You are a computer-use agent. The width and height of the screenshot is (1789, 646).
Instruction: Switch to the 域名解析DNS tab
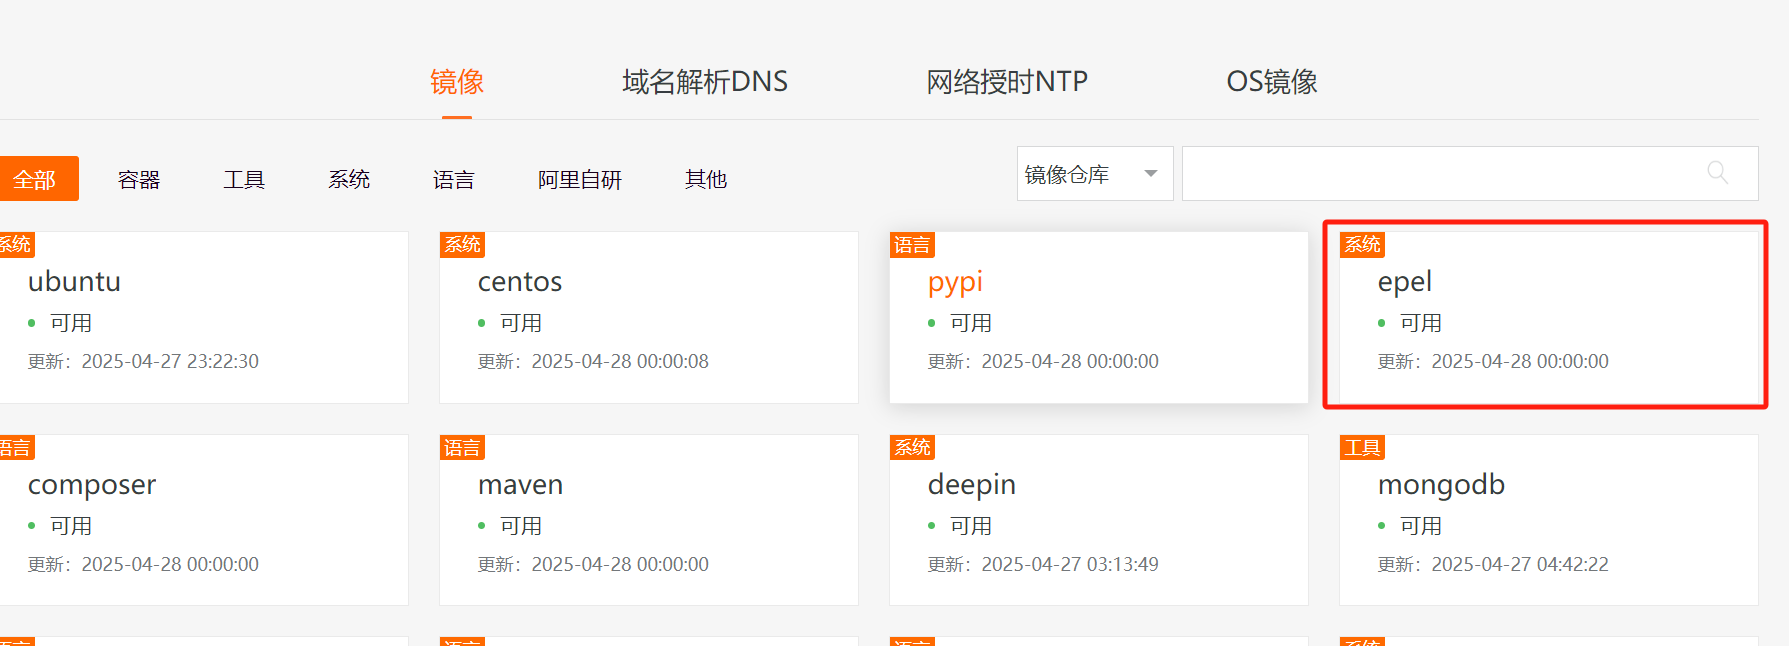pyautogui.click(x=705, y=82)
